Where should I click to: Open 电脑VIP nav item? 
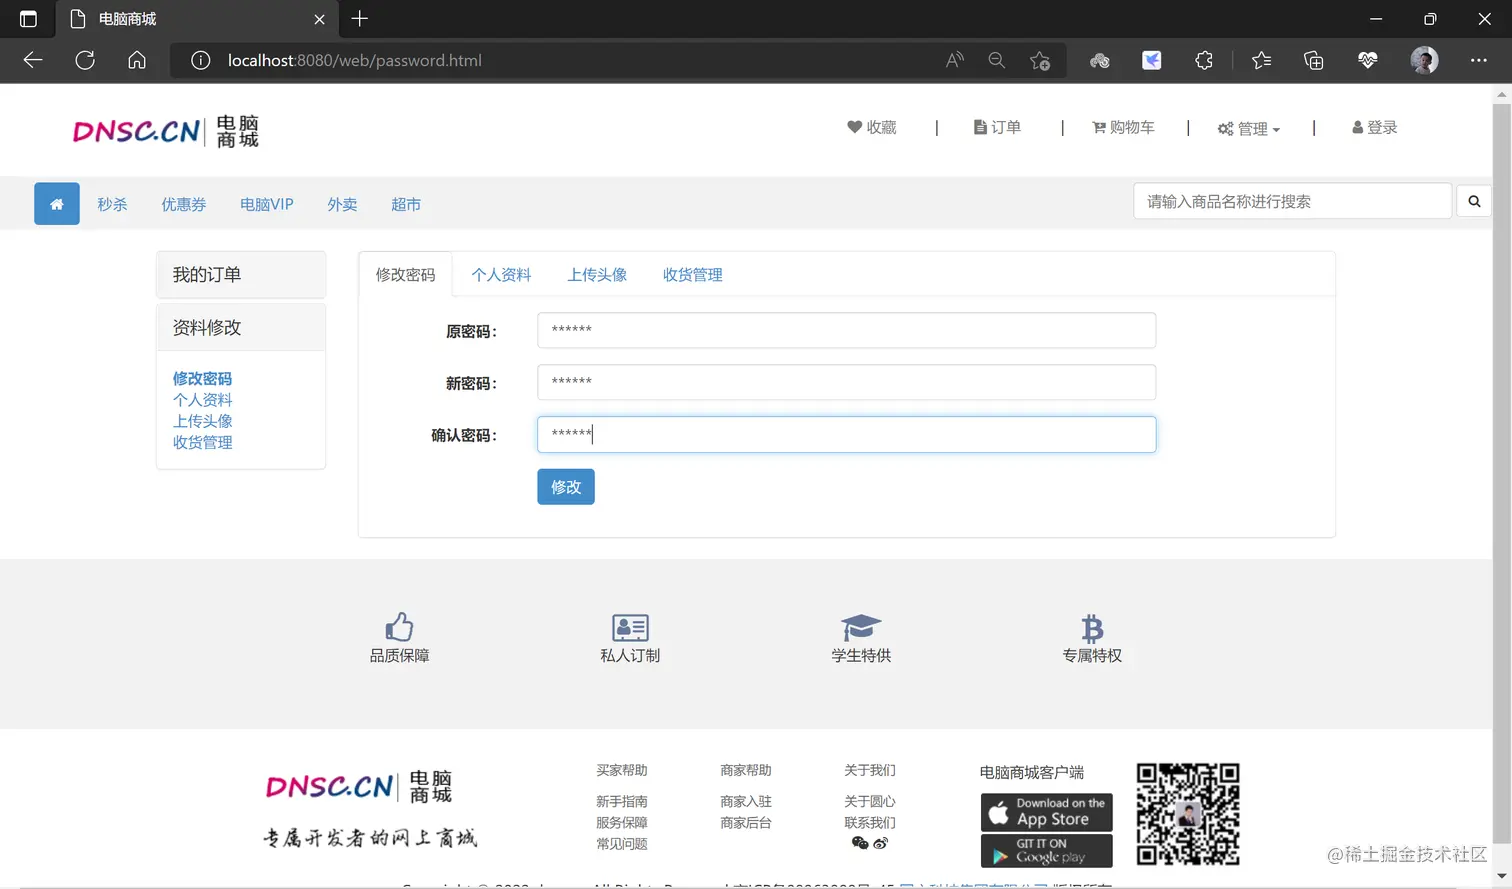click(267, 204)
